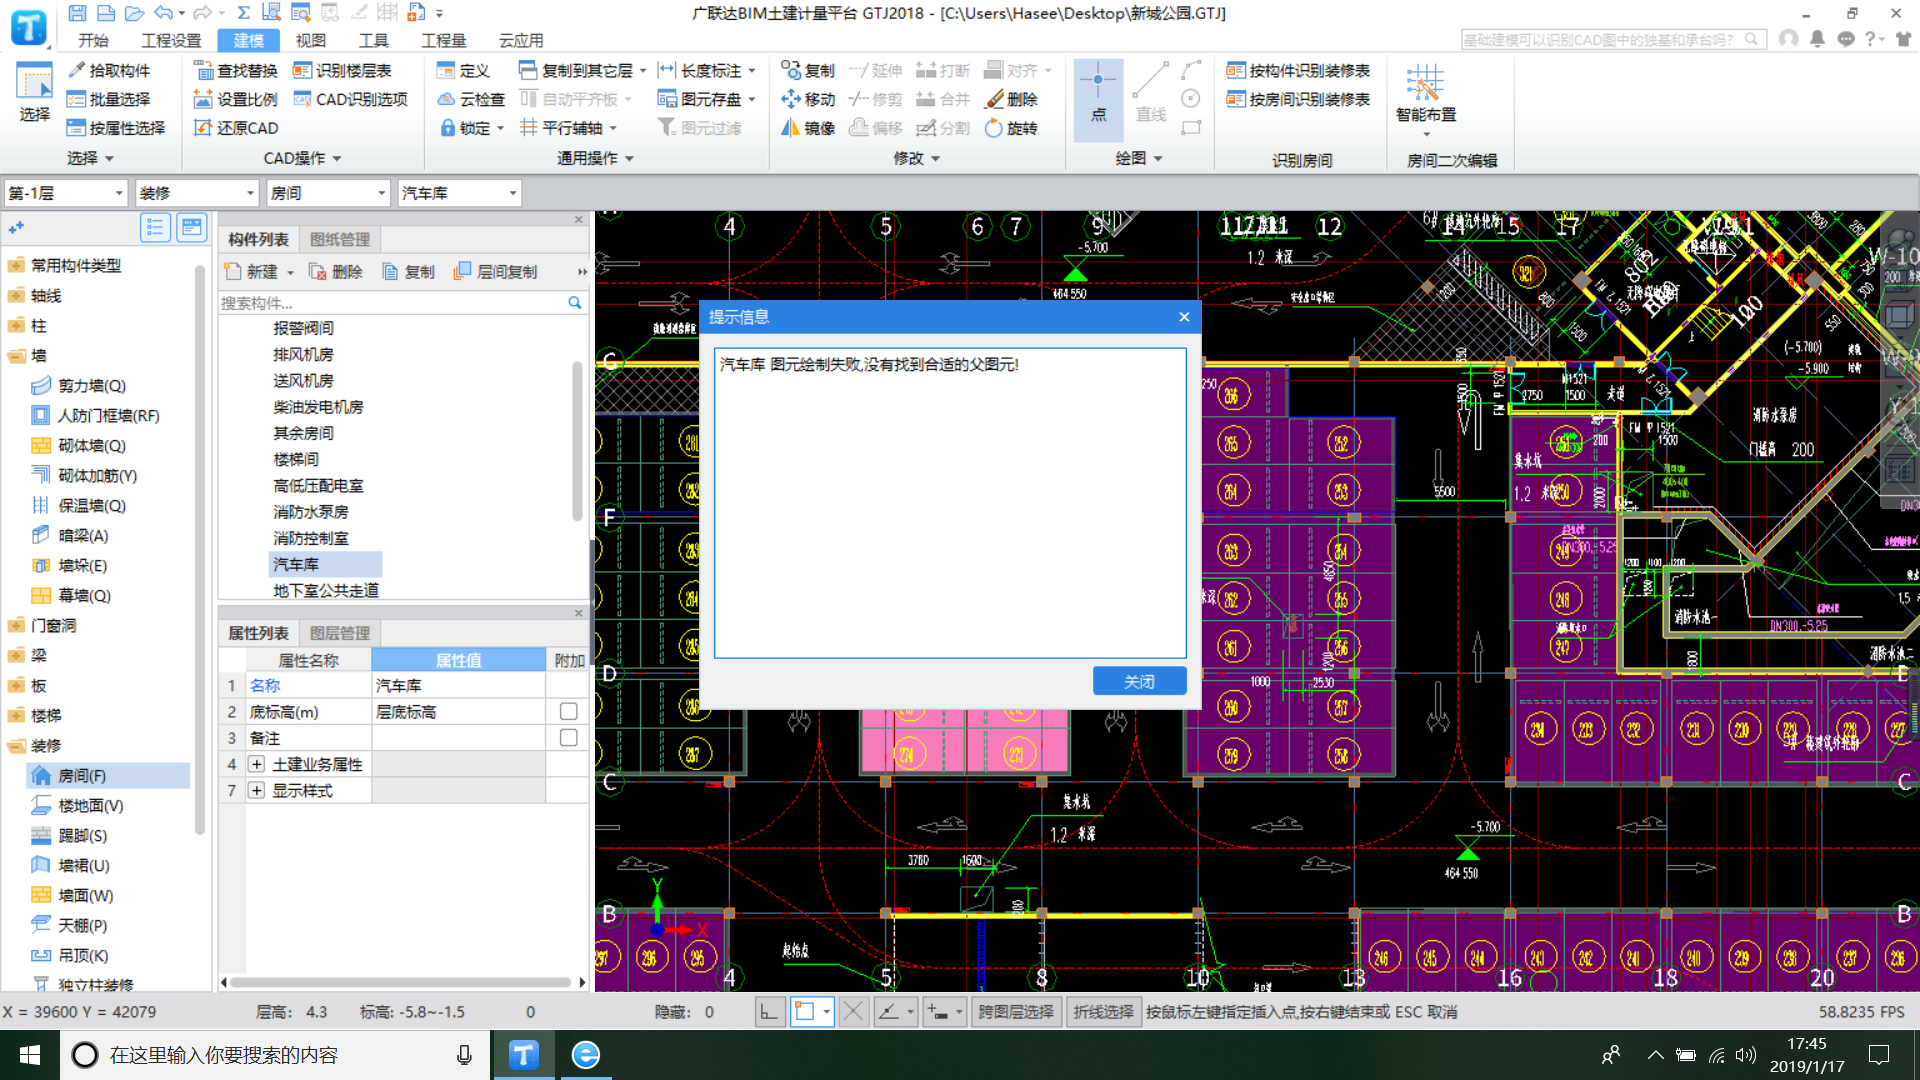The width and height of the screenshot is (1920, 1080).
Task: Expand the CAD操作 group arrow
Action: (337, 159)
